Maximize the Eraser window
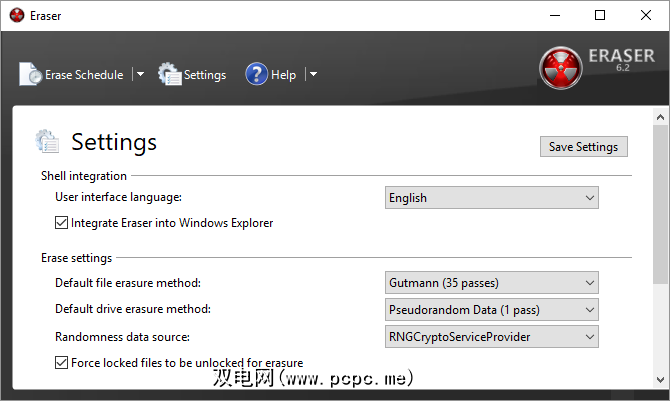The height and width of the screenshot is (401, 670). pos(600,15)
